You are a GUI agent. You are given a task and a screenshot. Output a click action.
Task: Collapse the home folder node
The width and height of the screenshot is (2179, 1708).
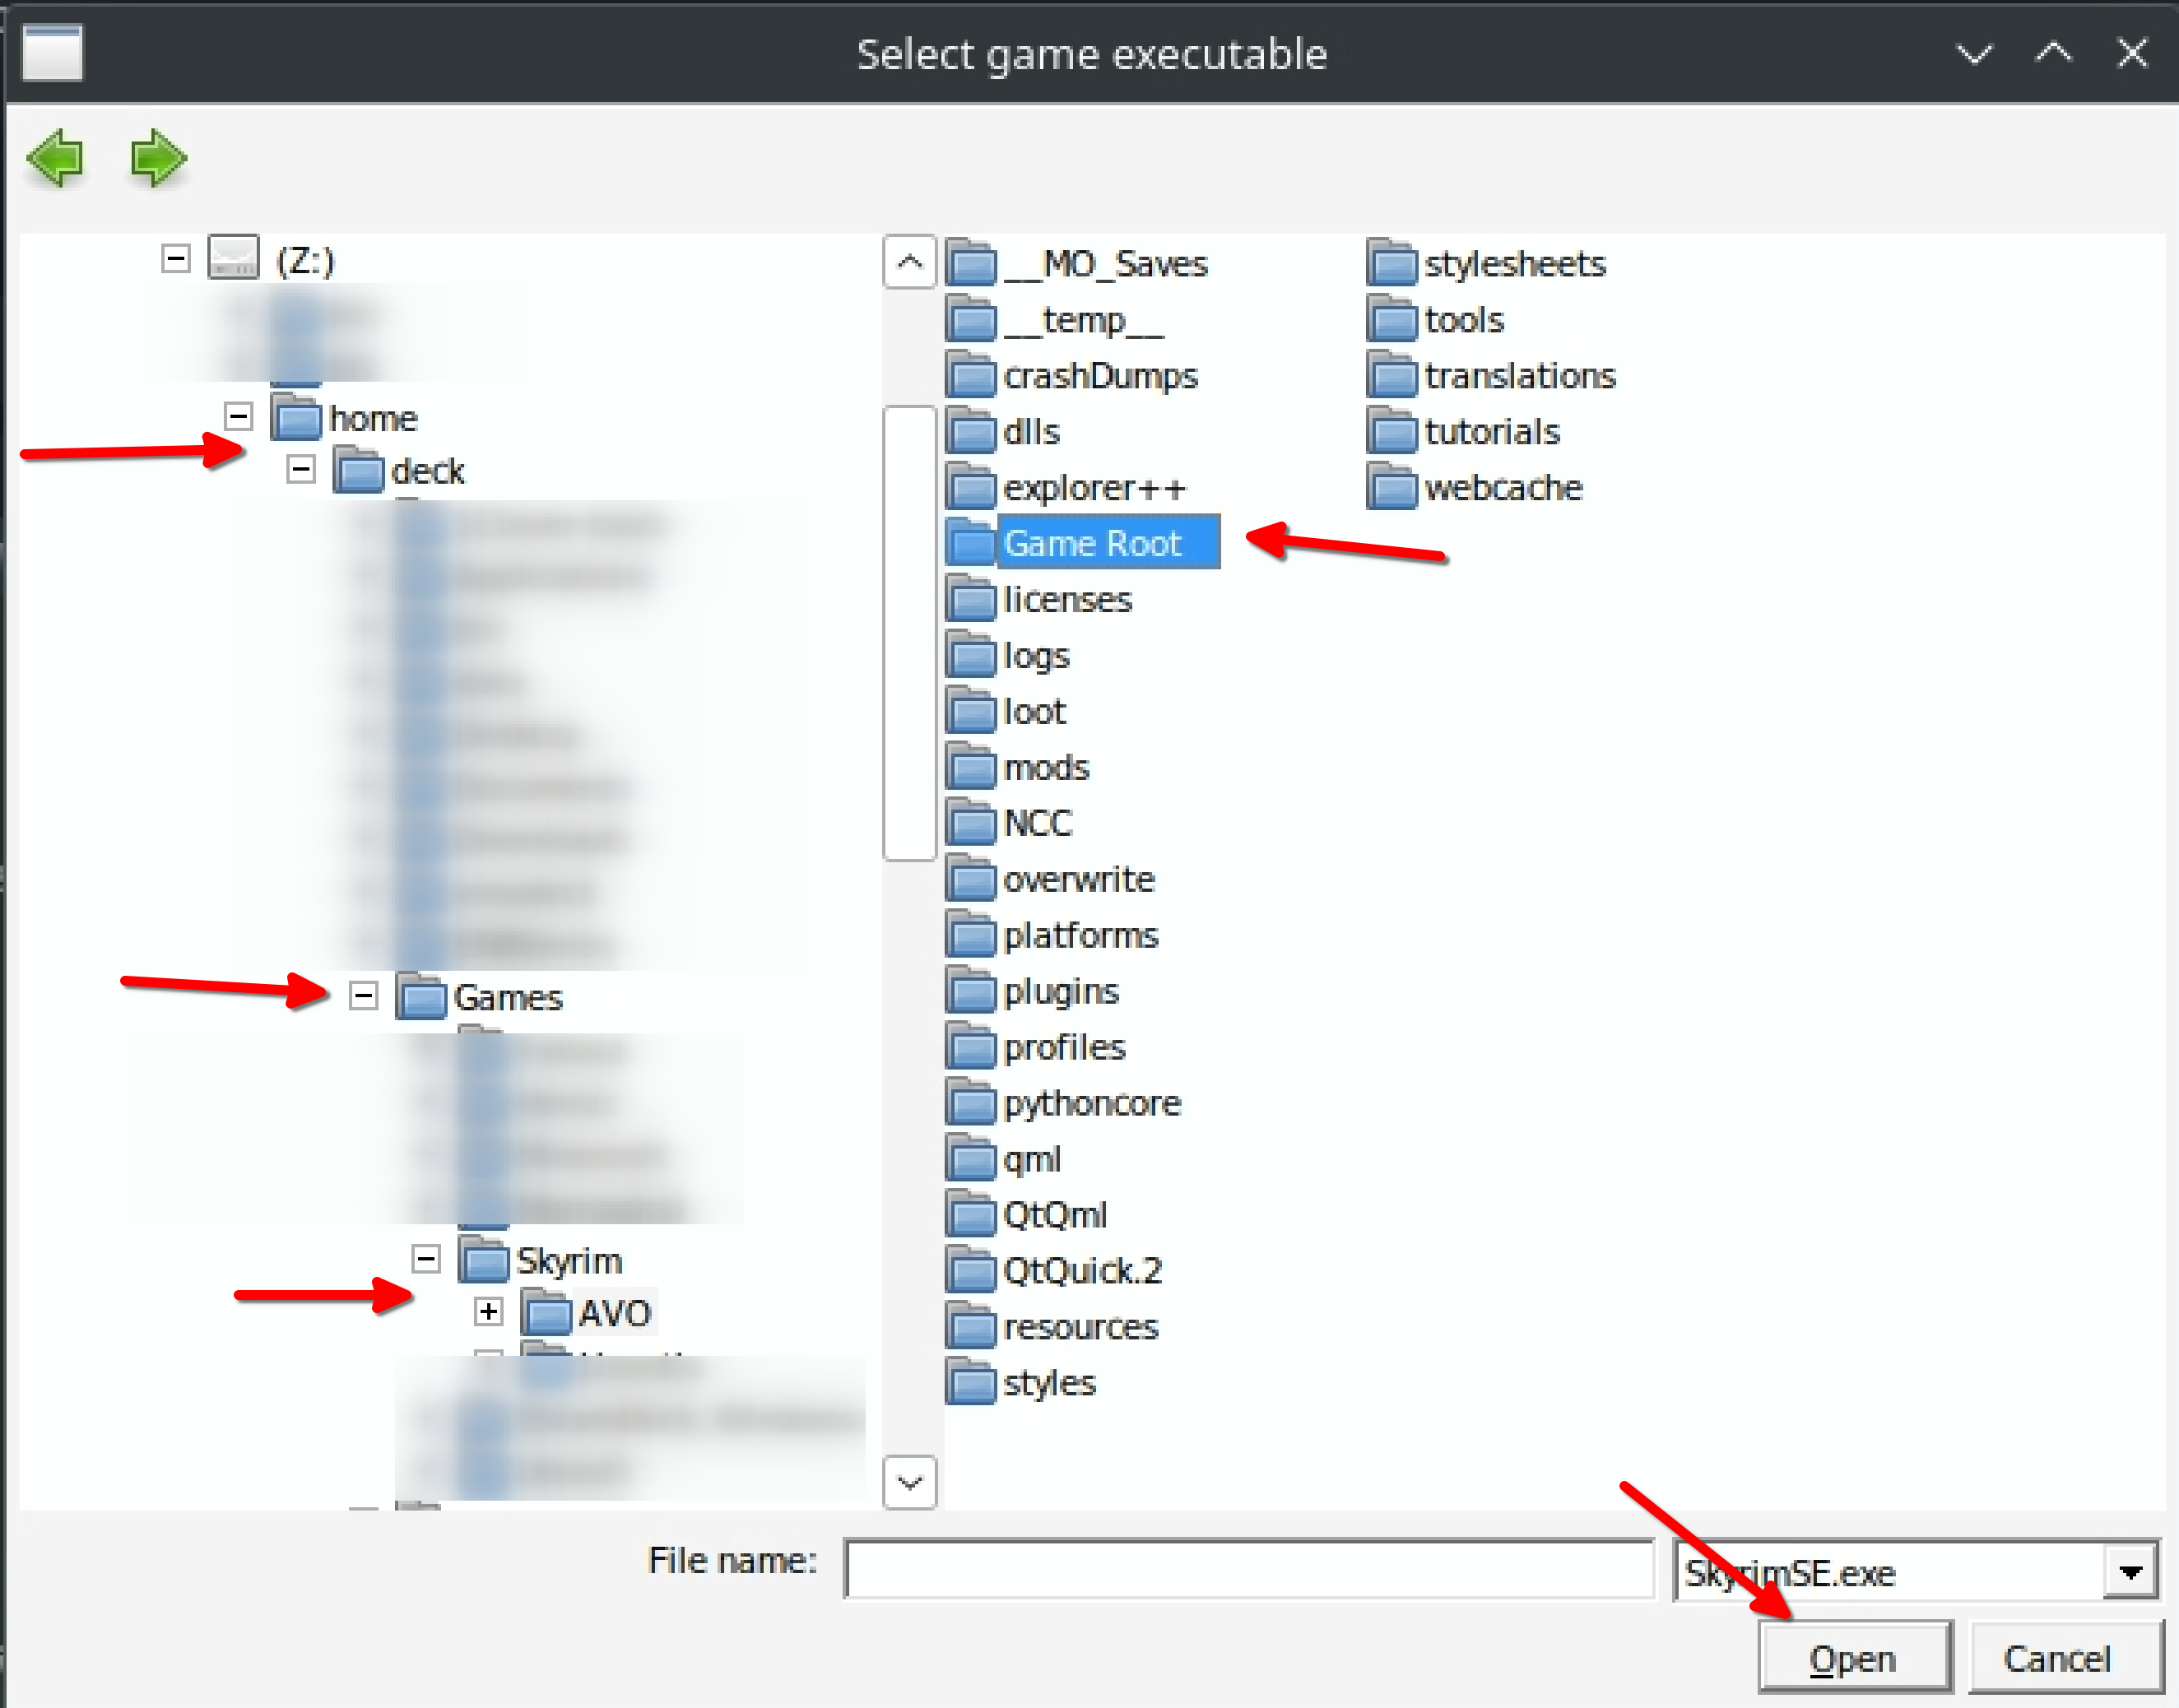(x=238, y=416)
